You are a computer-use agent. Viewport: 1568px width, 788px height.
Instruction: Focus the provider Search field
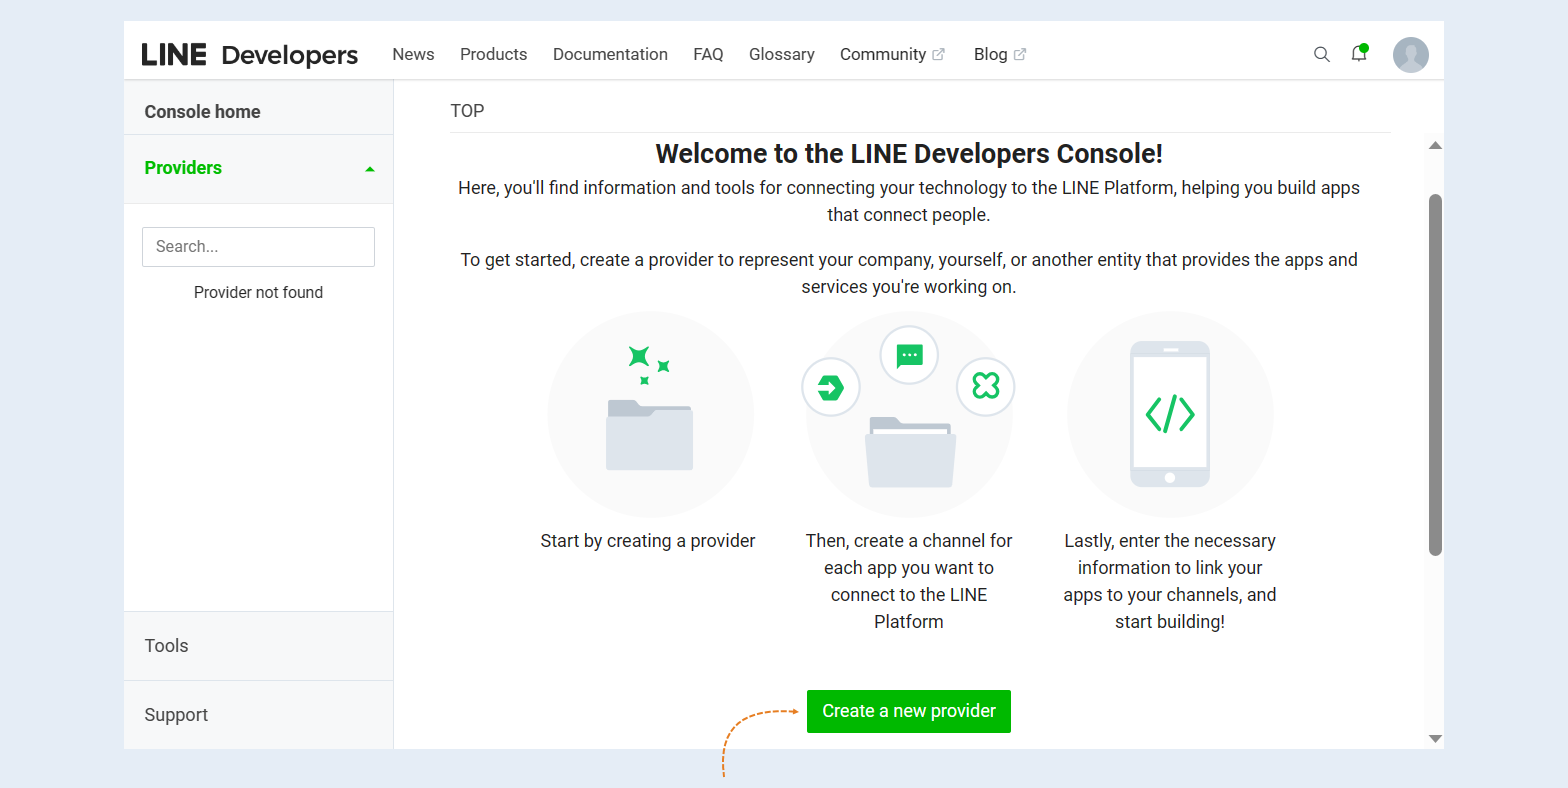pos(259,247)
